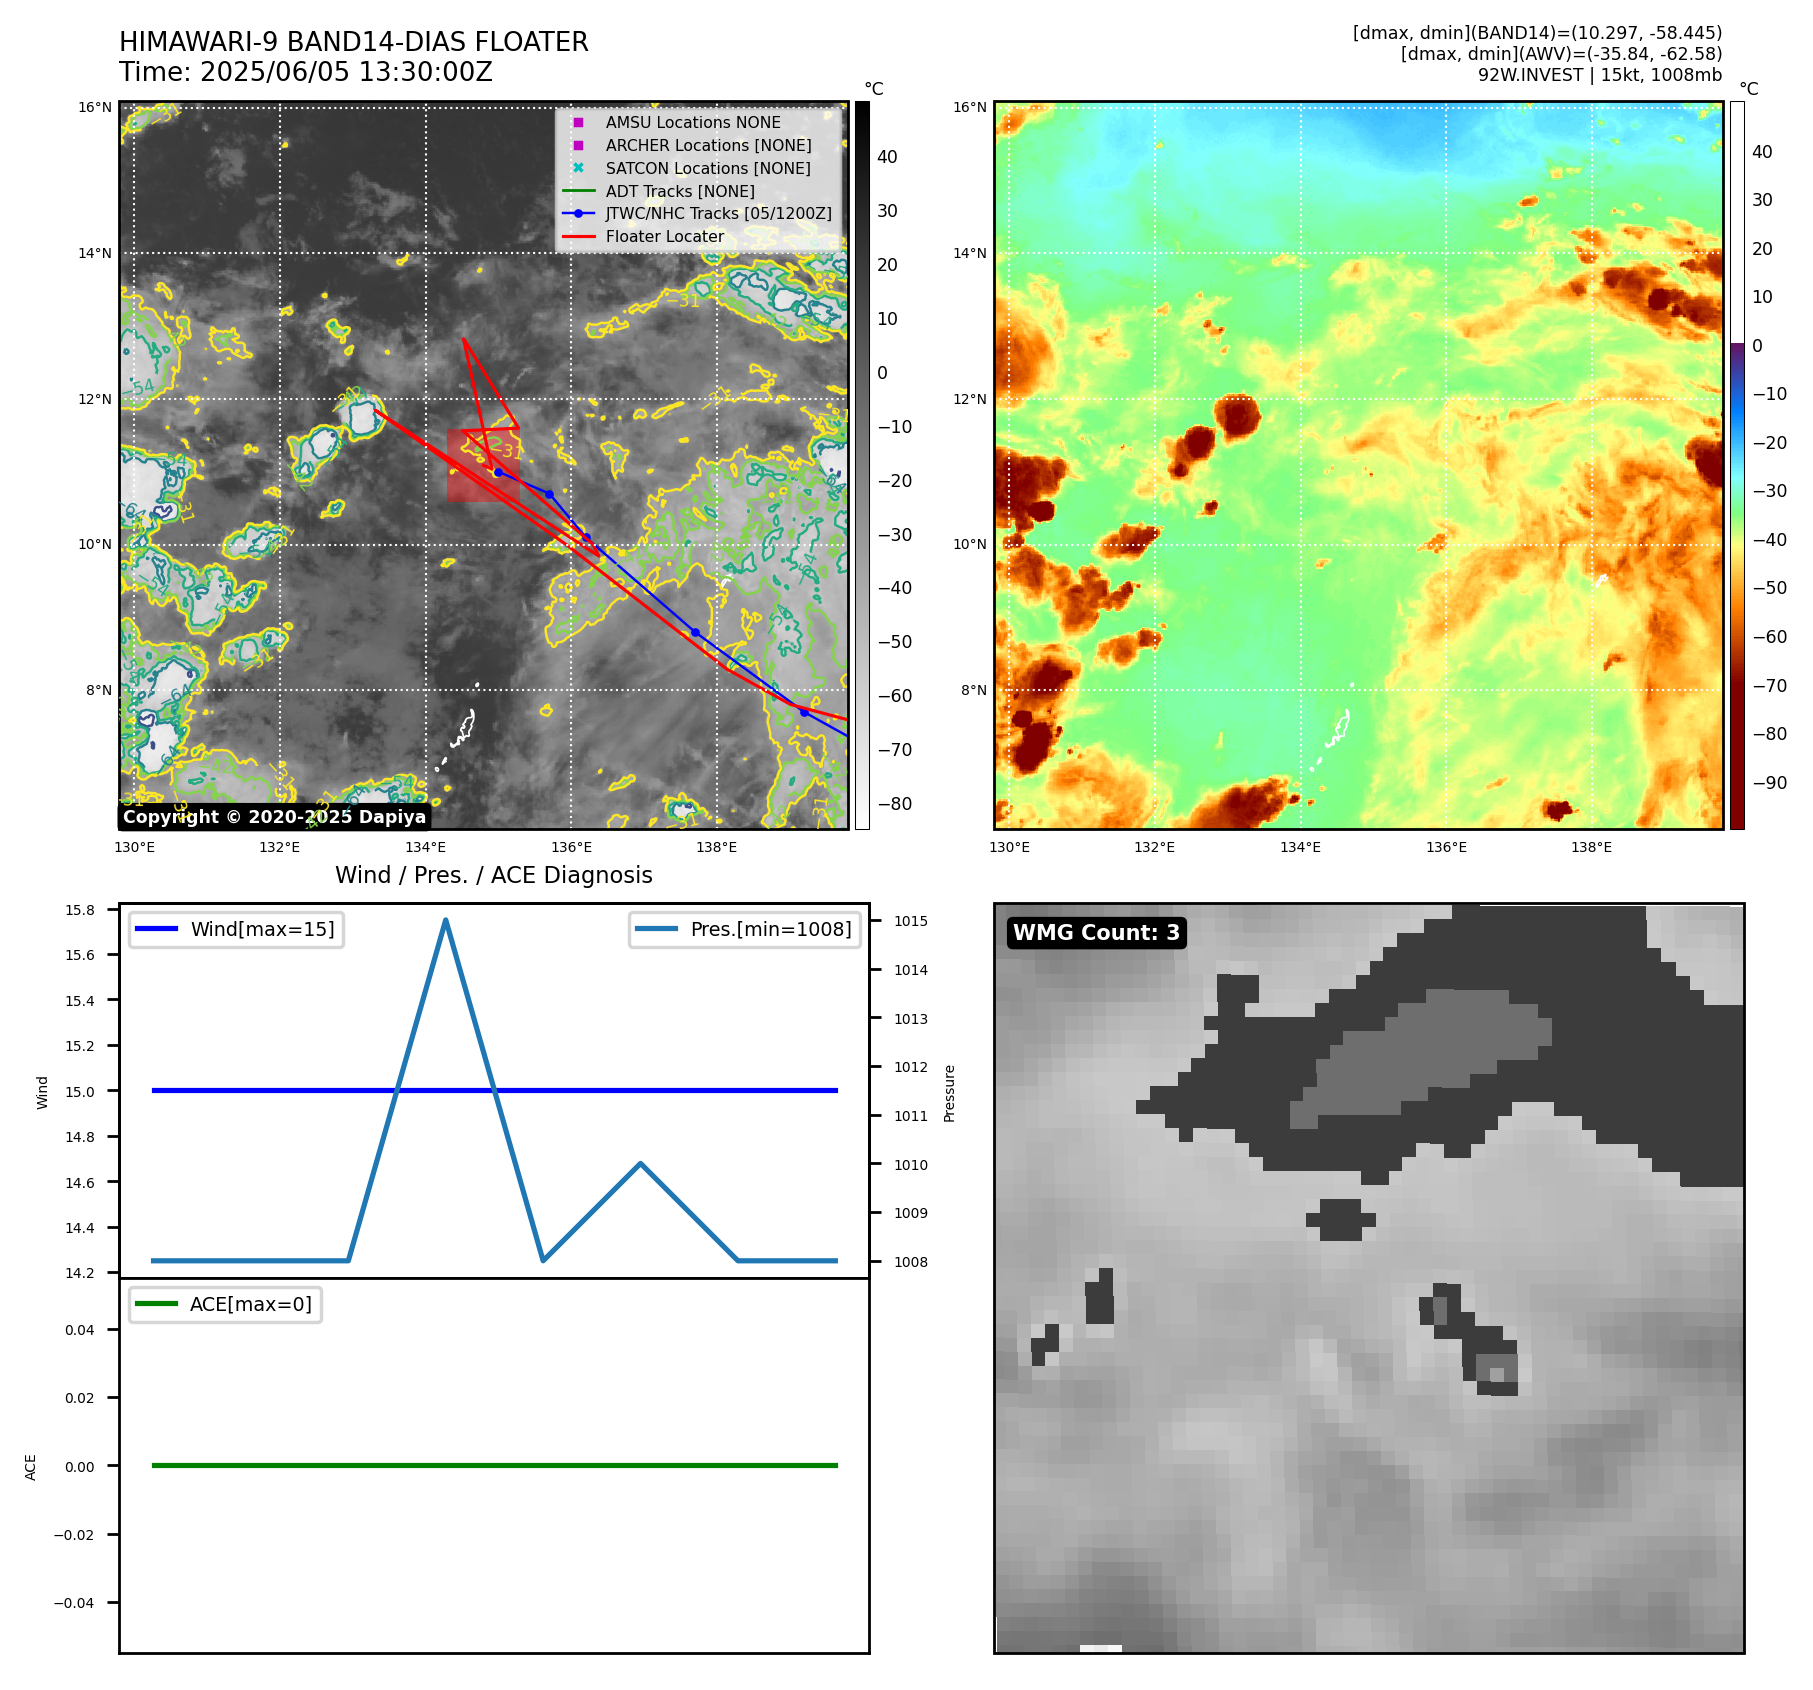
Task: Click the 'JTWC/NHC Tracks [05/1200Z]' legend entry
Action: (x=718, y=213)
